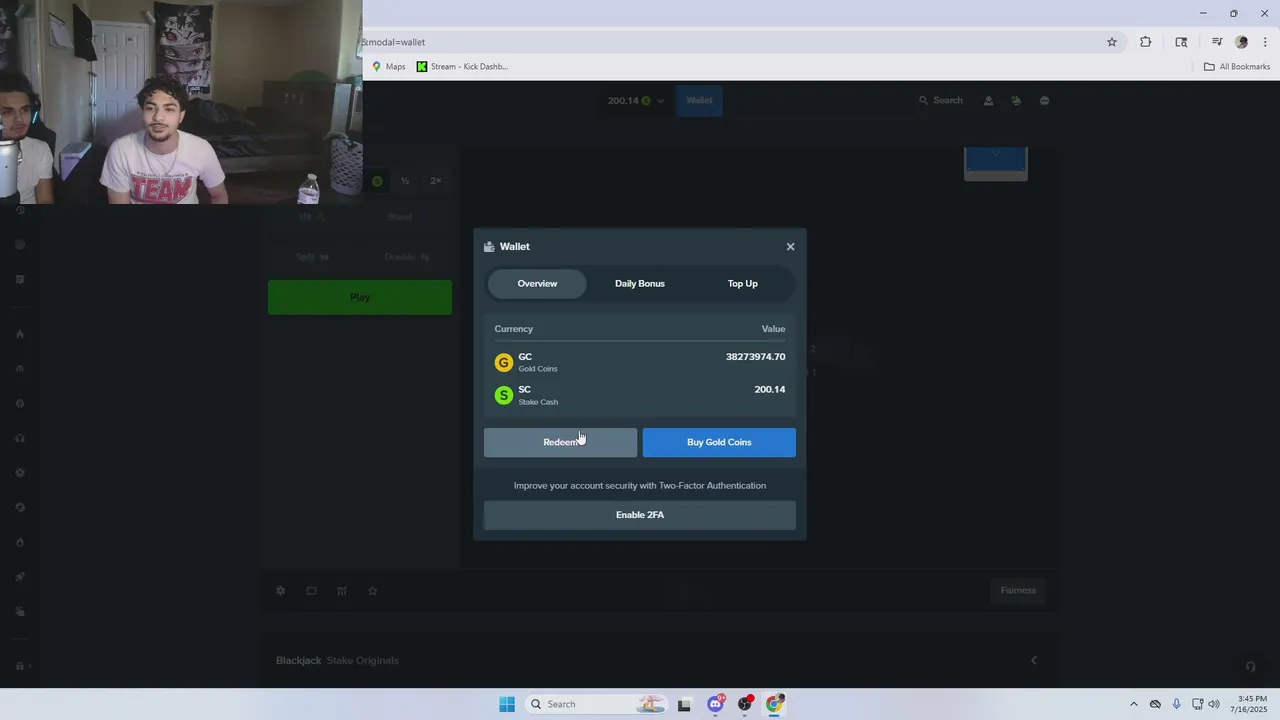Click the Redeem button
This screenshot has height=720, width=1280.
(x=560, y=442)
